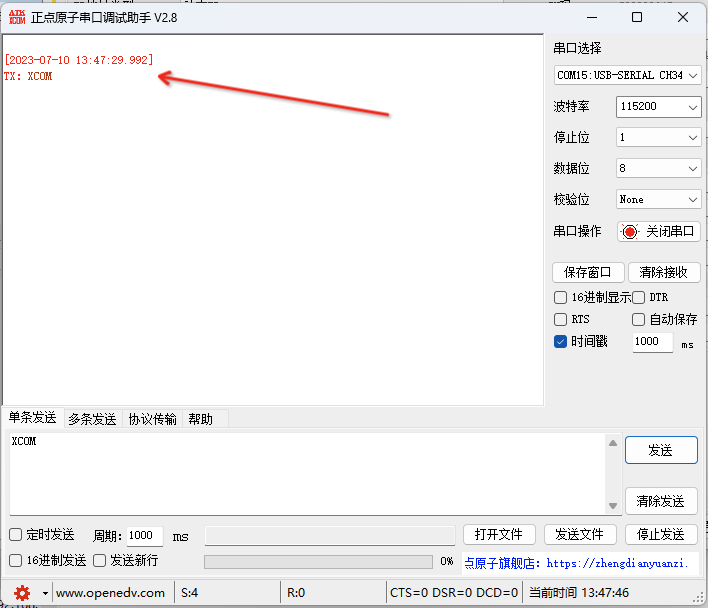708x608 pixels.
Task: Open the baud rate 115200 dropdown
Action: 658,107
